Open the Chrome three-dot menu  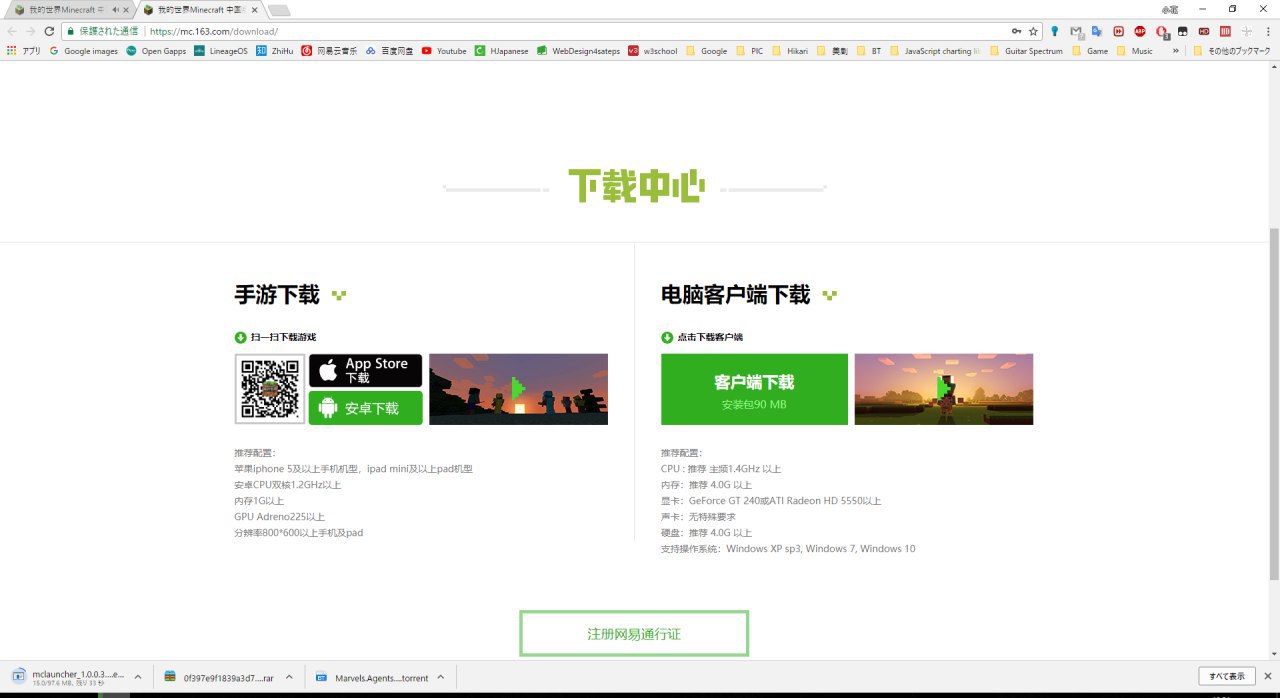tap(1267, 31)
